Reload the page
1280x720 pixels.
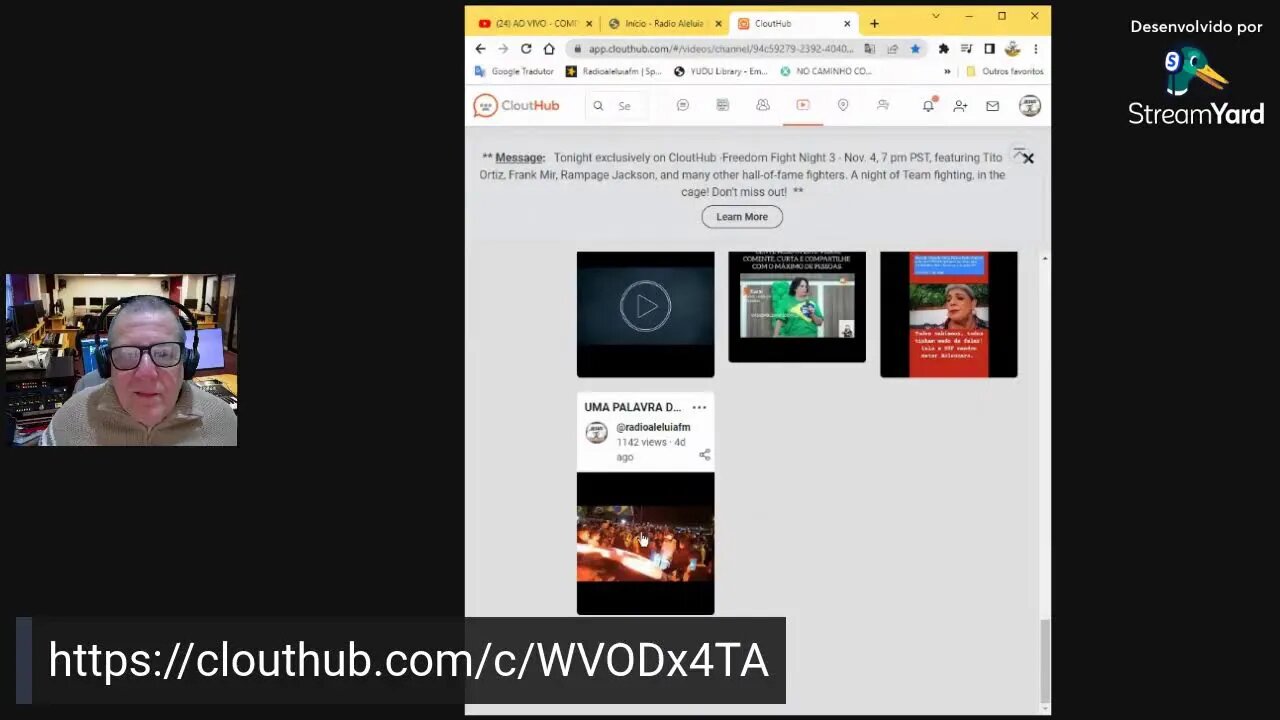point(526,48)
